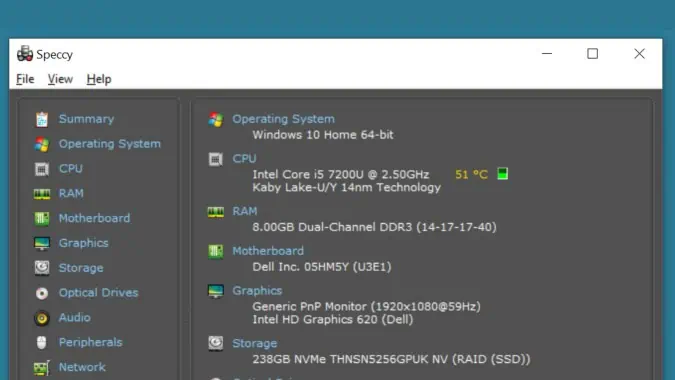Viewport: 675px width, 380px height.
Task: Click the Peripherals mouse icon in sidebar
Action: [x=41, y=343]
